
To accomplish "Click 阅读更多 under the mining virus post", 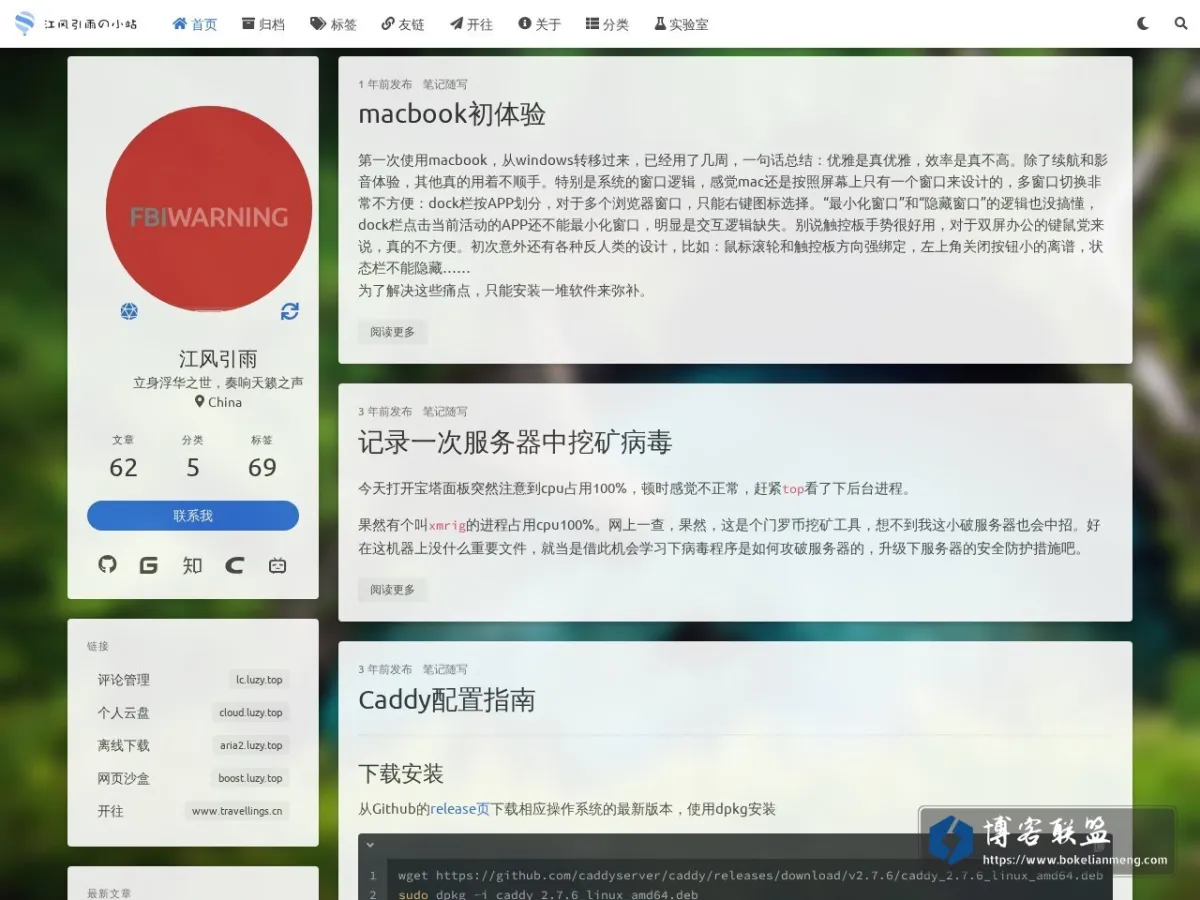I will 392,590.
